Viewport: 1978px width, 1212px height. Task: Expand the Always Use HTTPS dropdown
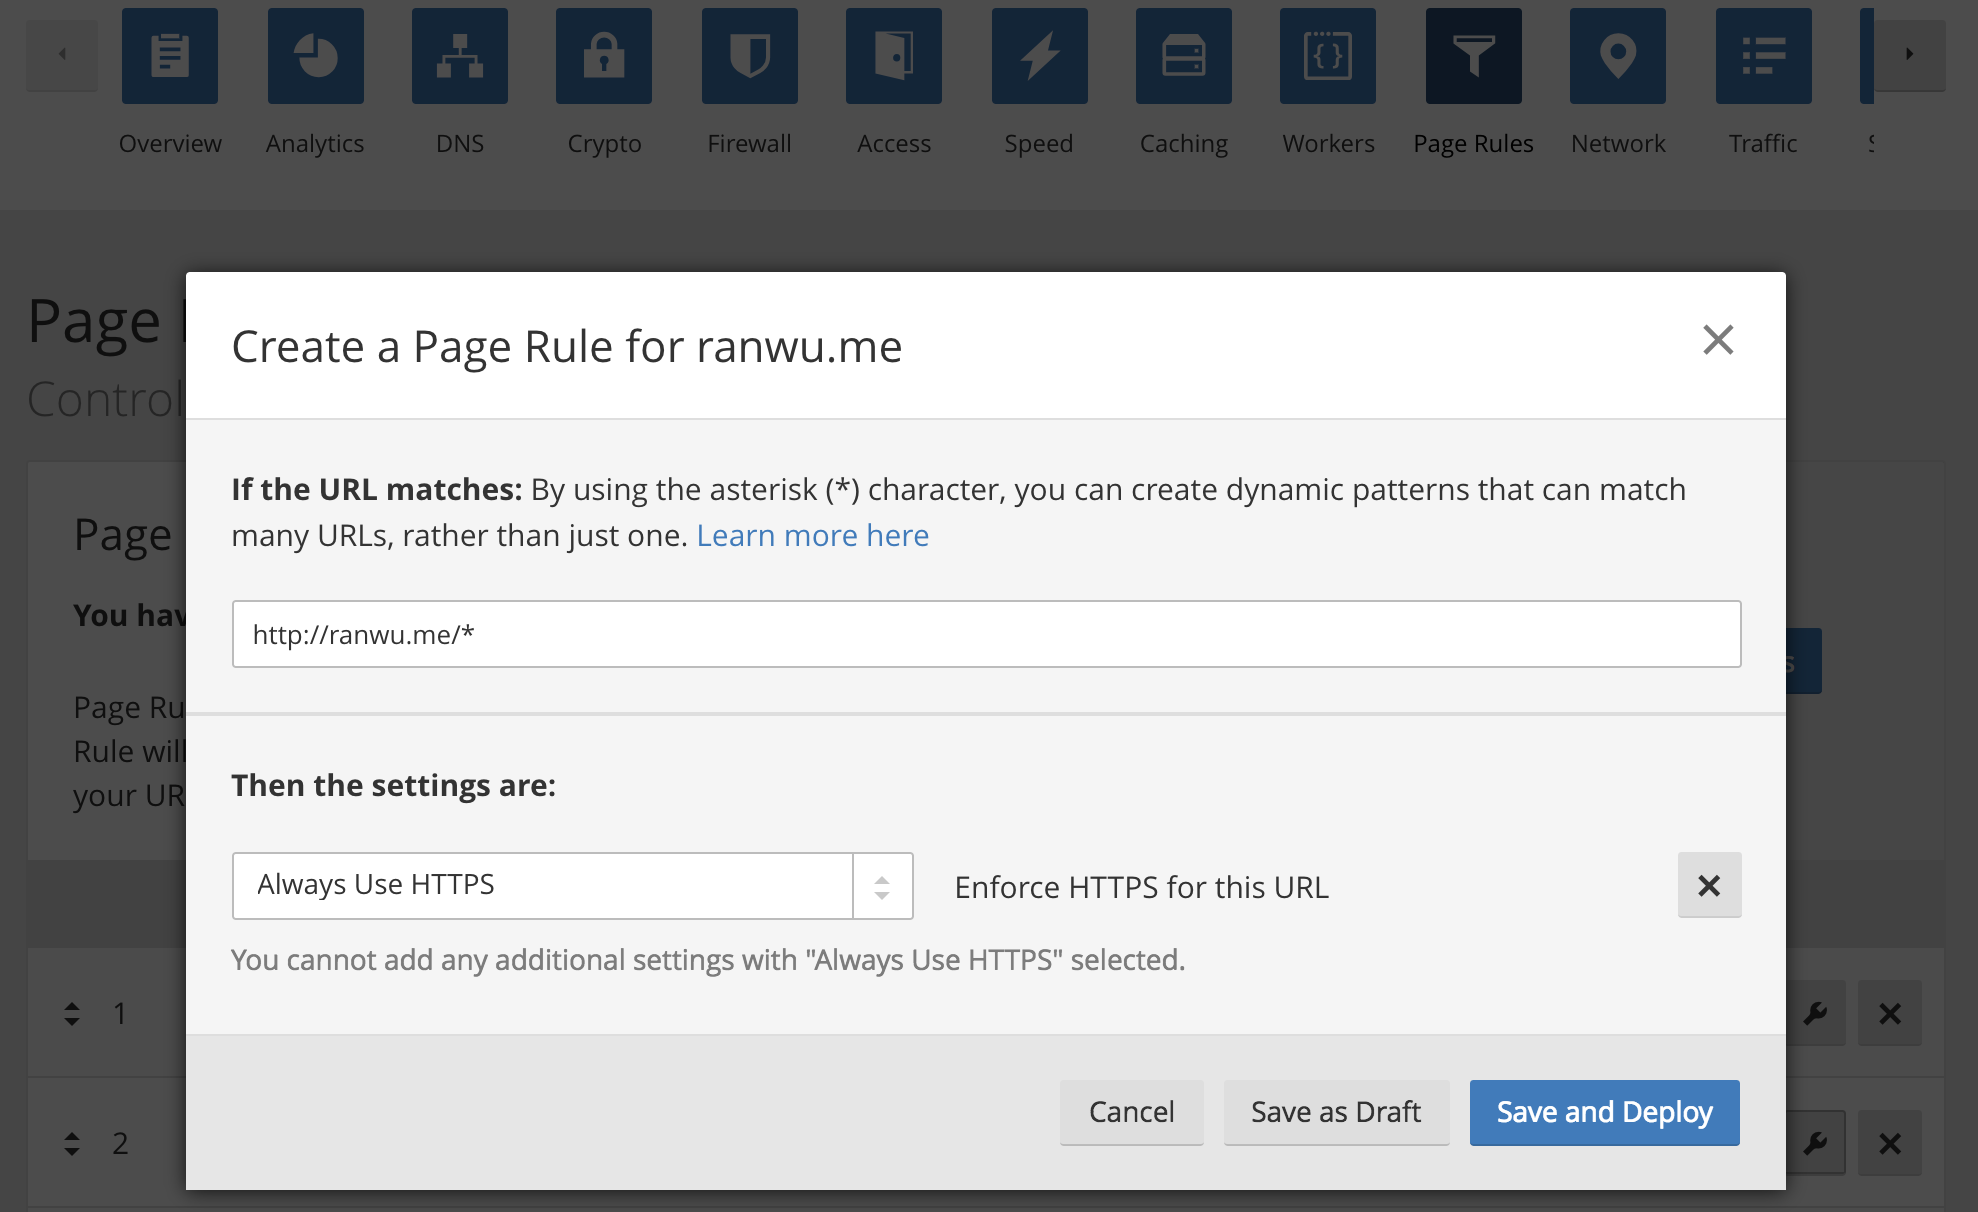(x=572, y=886)
